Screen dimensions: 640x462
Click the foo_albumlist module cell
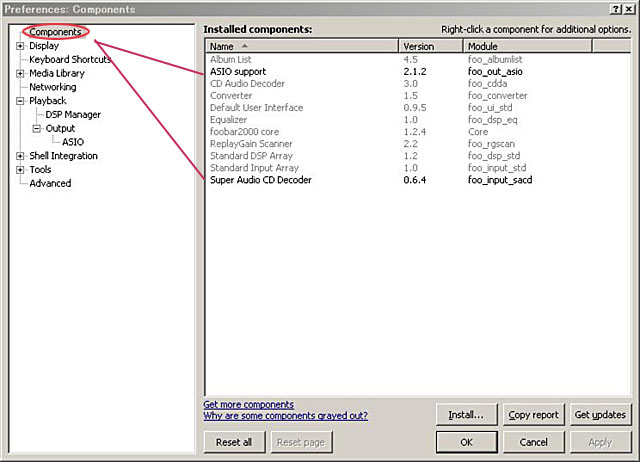tap(495, 60)
